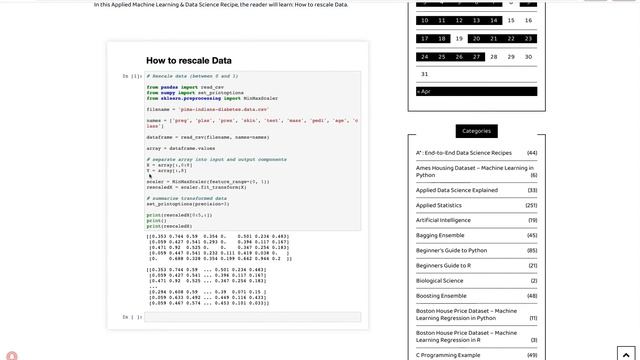Click the 'How to rescale Data' heading

189,61
